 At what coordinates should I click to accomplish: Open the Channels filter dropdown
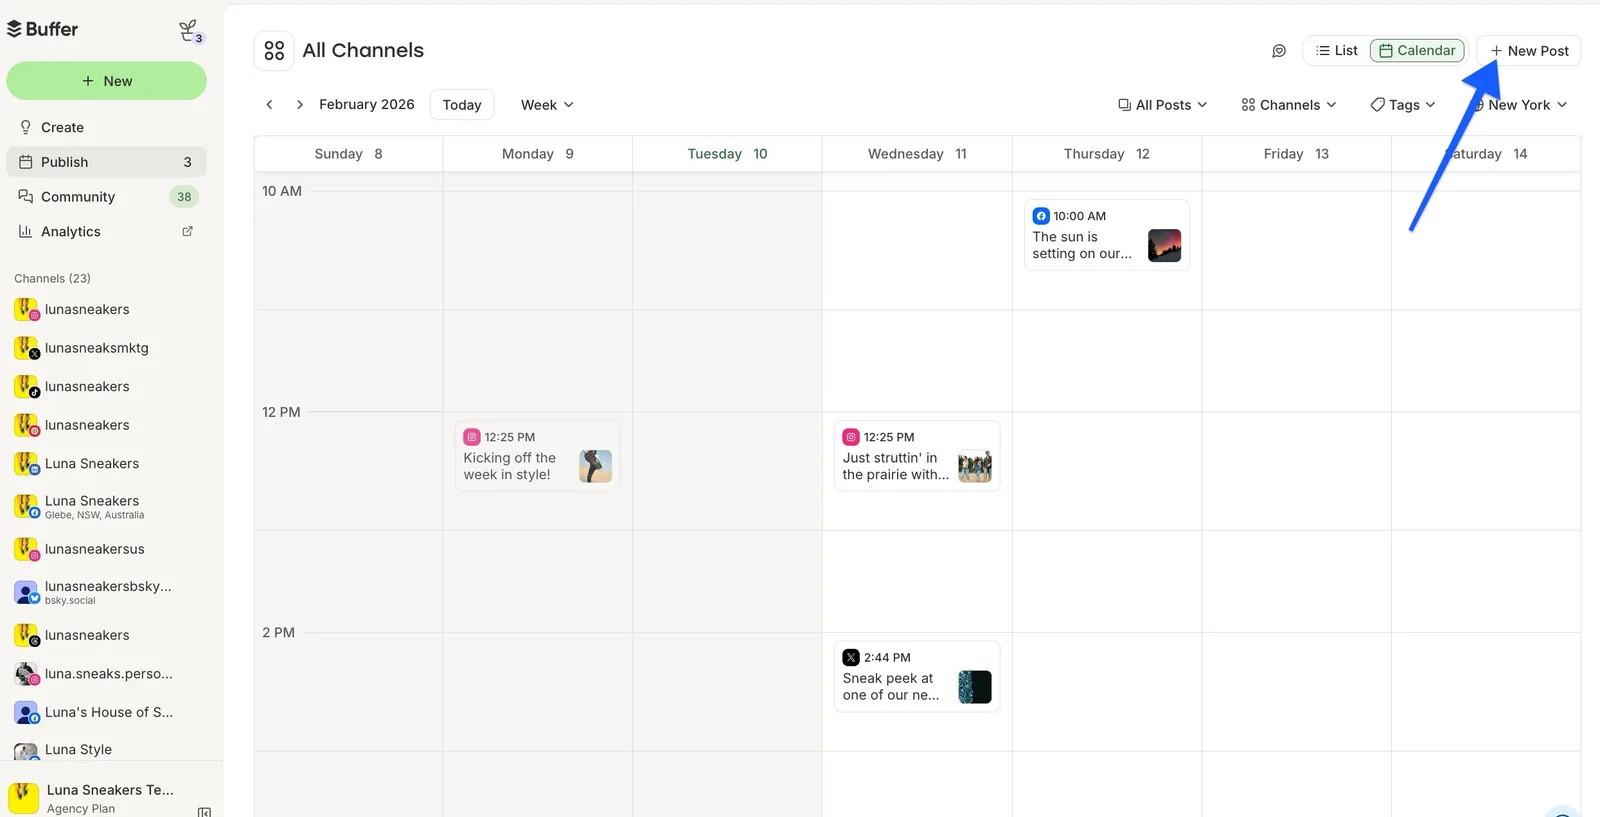(x=1288, y=105)
